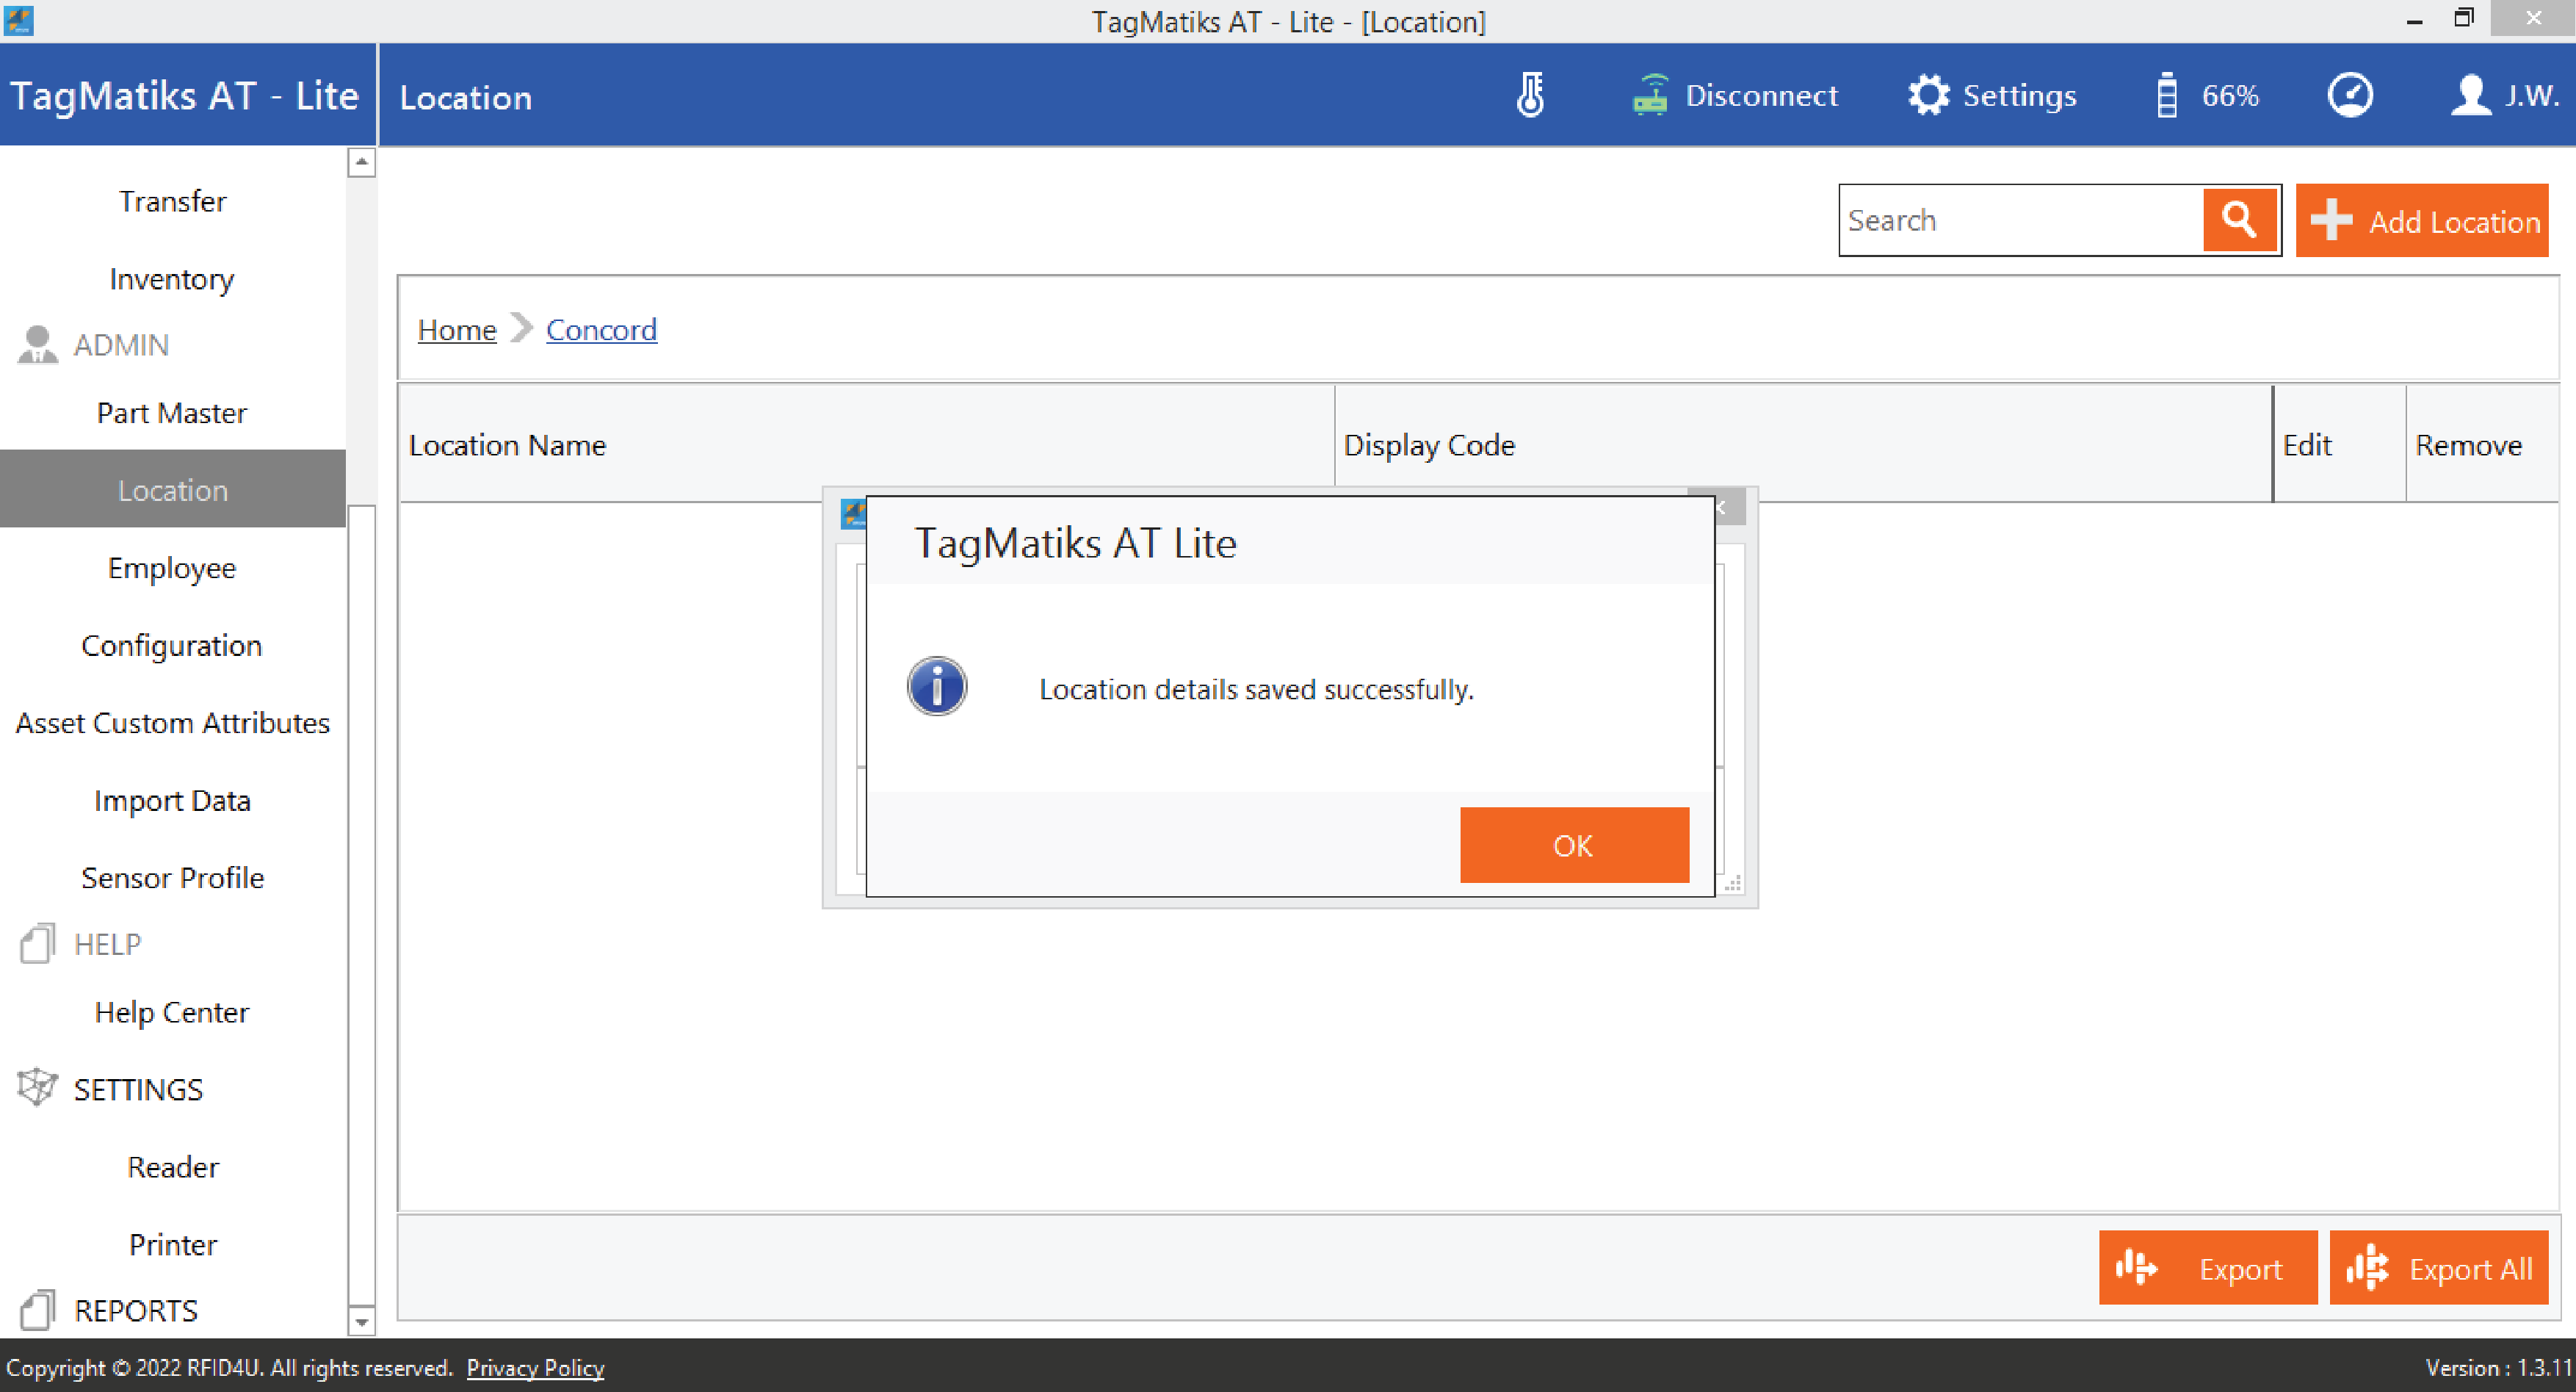Click the orange search magnifier button
The width and height of the screenshot is (2576, 1392).
(x=2239, y=220)
